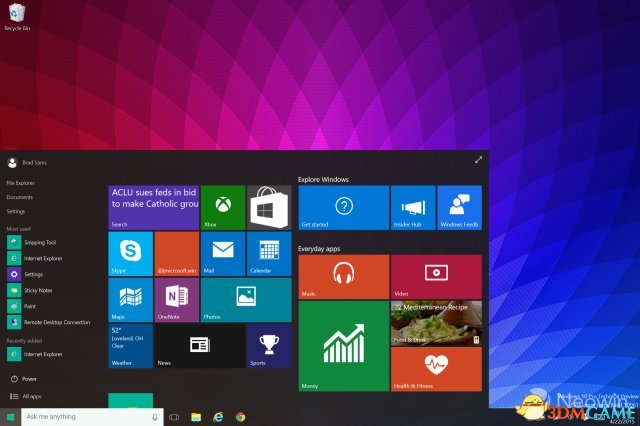Open the Search news headline tile
640x426 pixels.
(x=154, y=208)
